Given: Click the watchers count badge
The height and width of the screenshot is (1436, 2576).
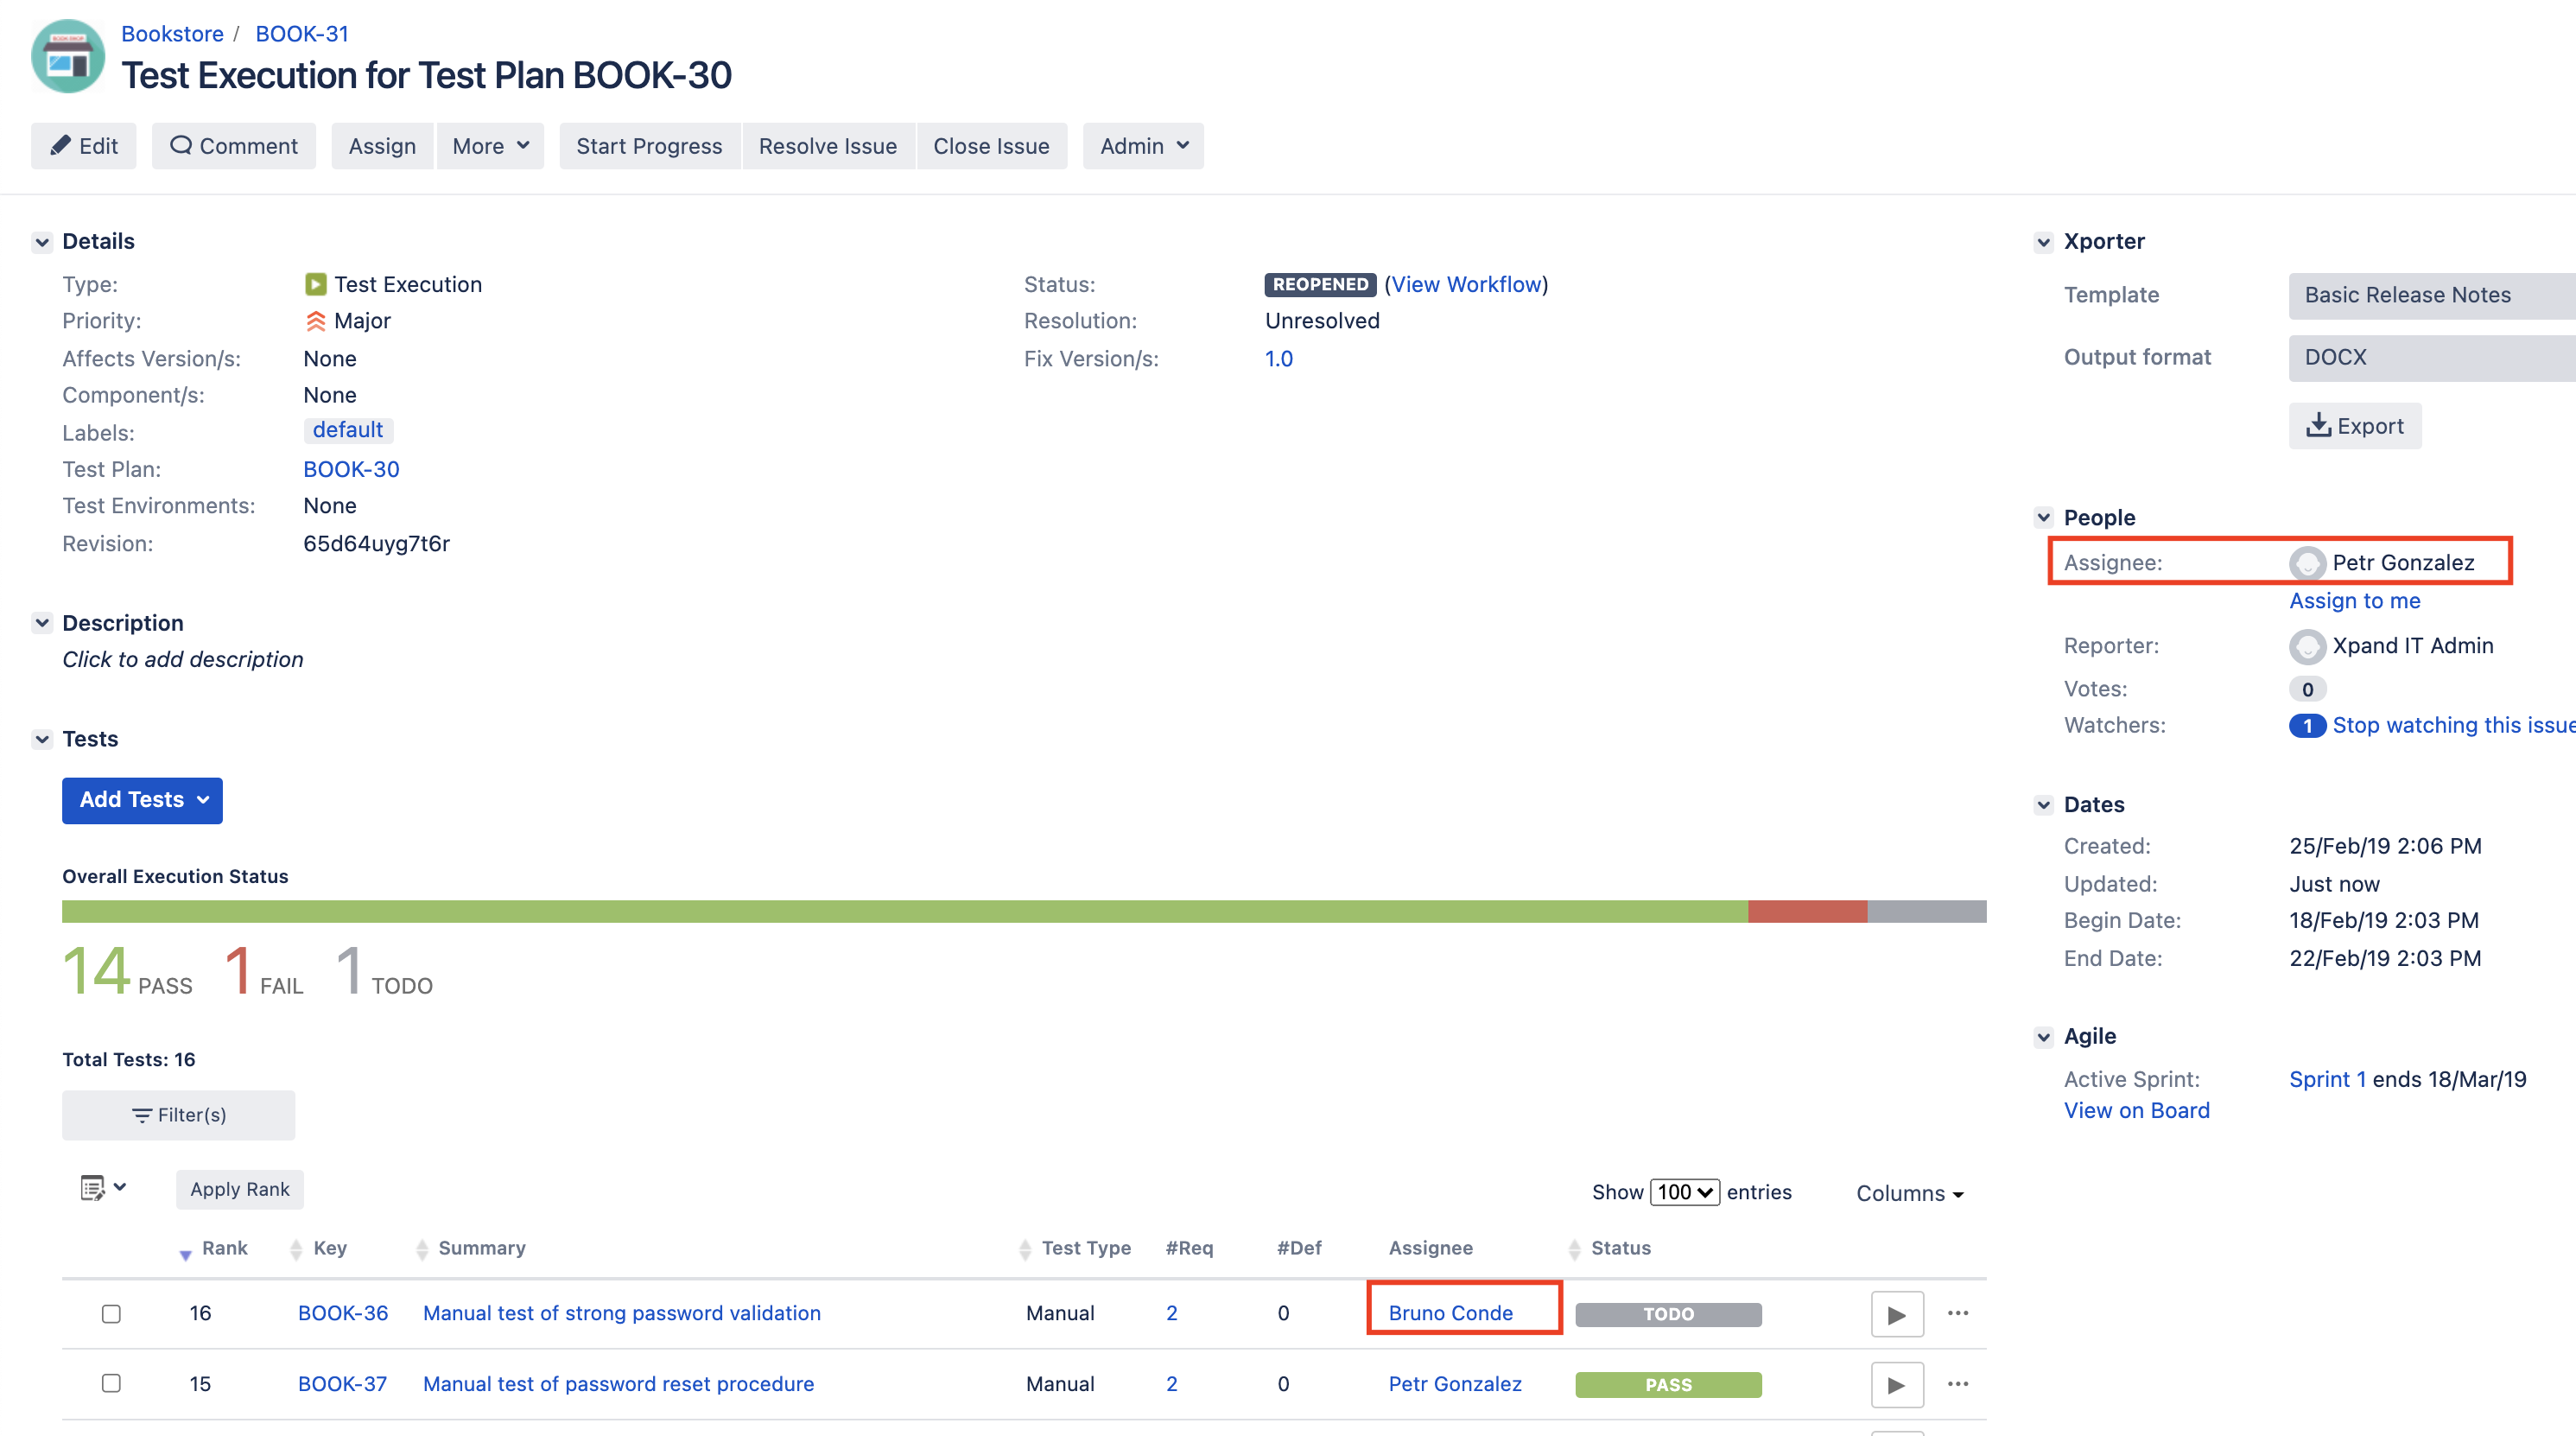Looking at the screenshot, I should pos(2307,726).
